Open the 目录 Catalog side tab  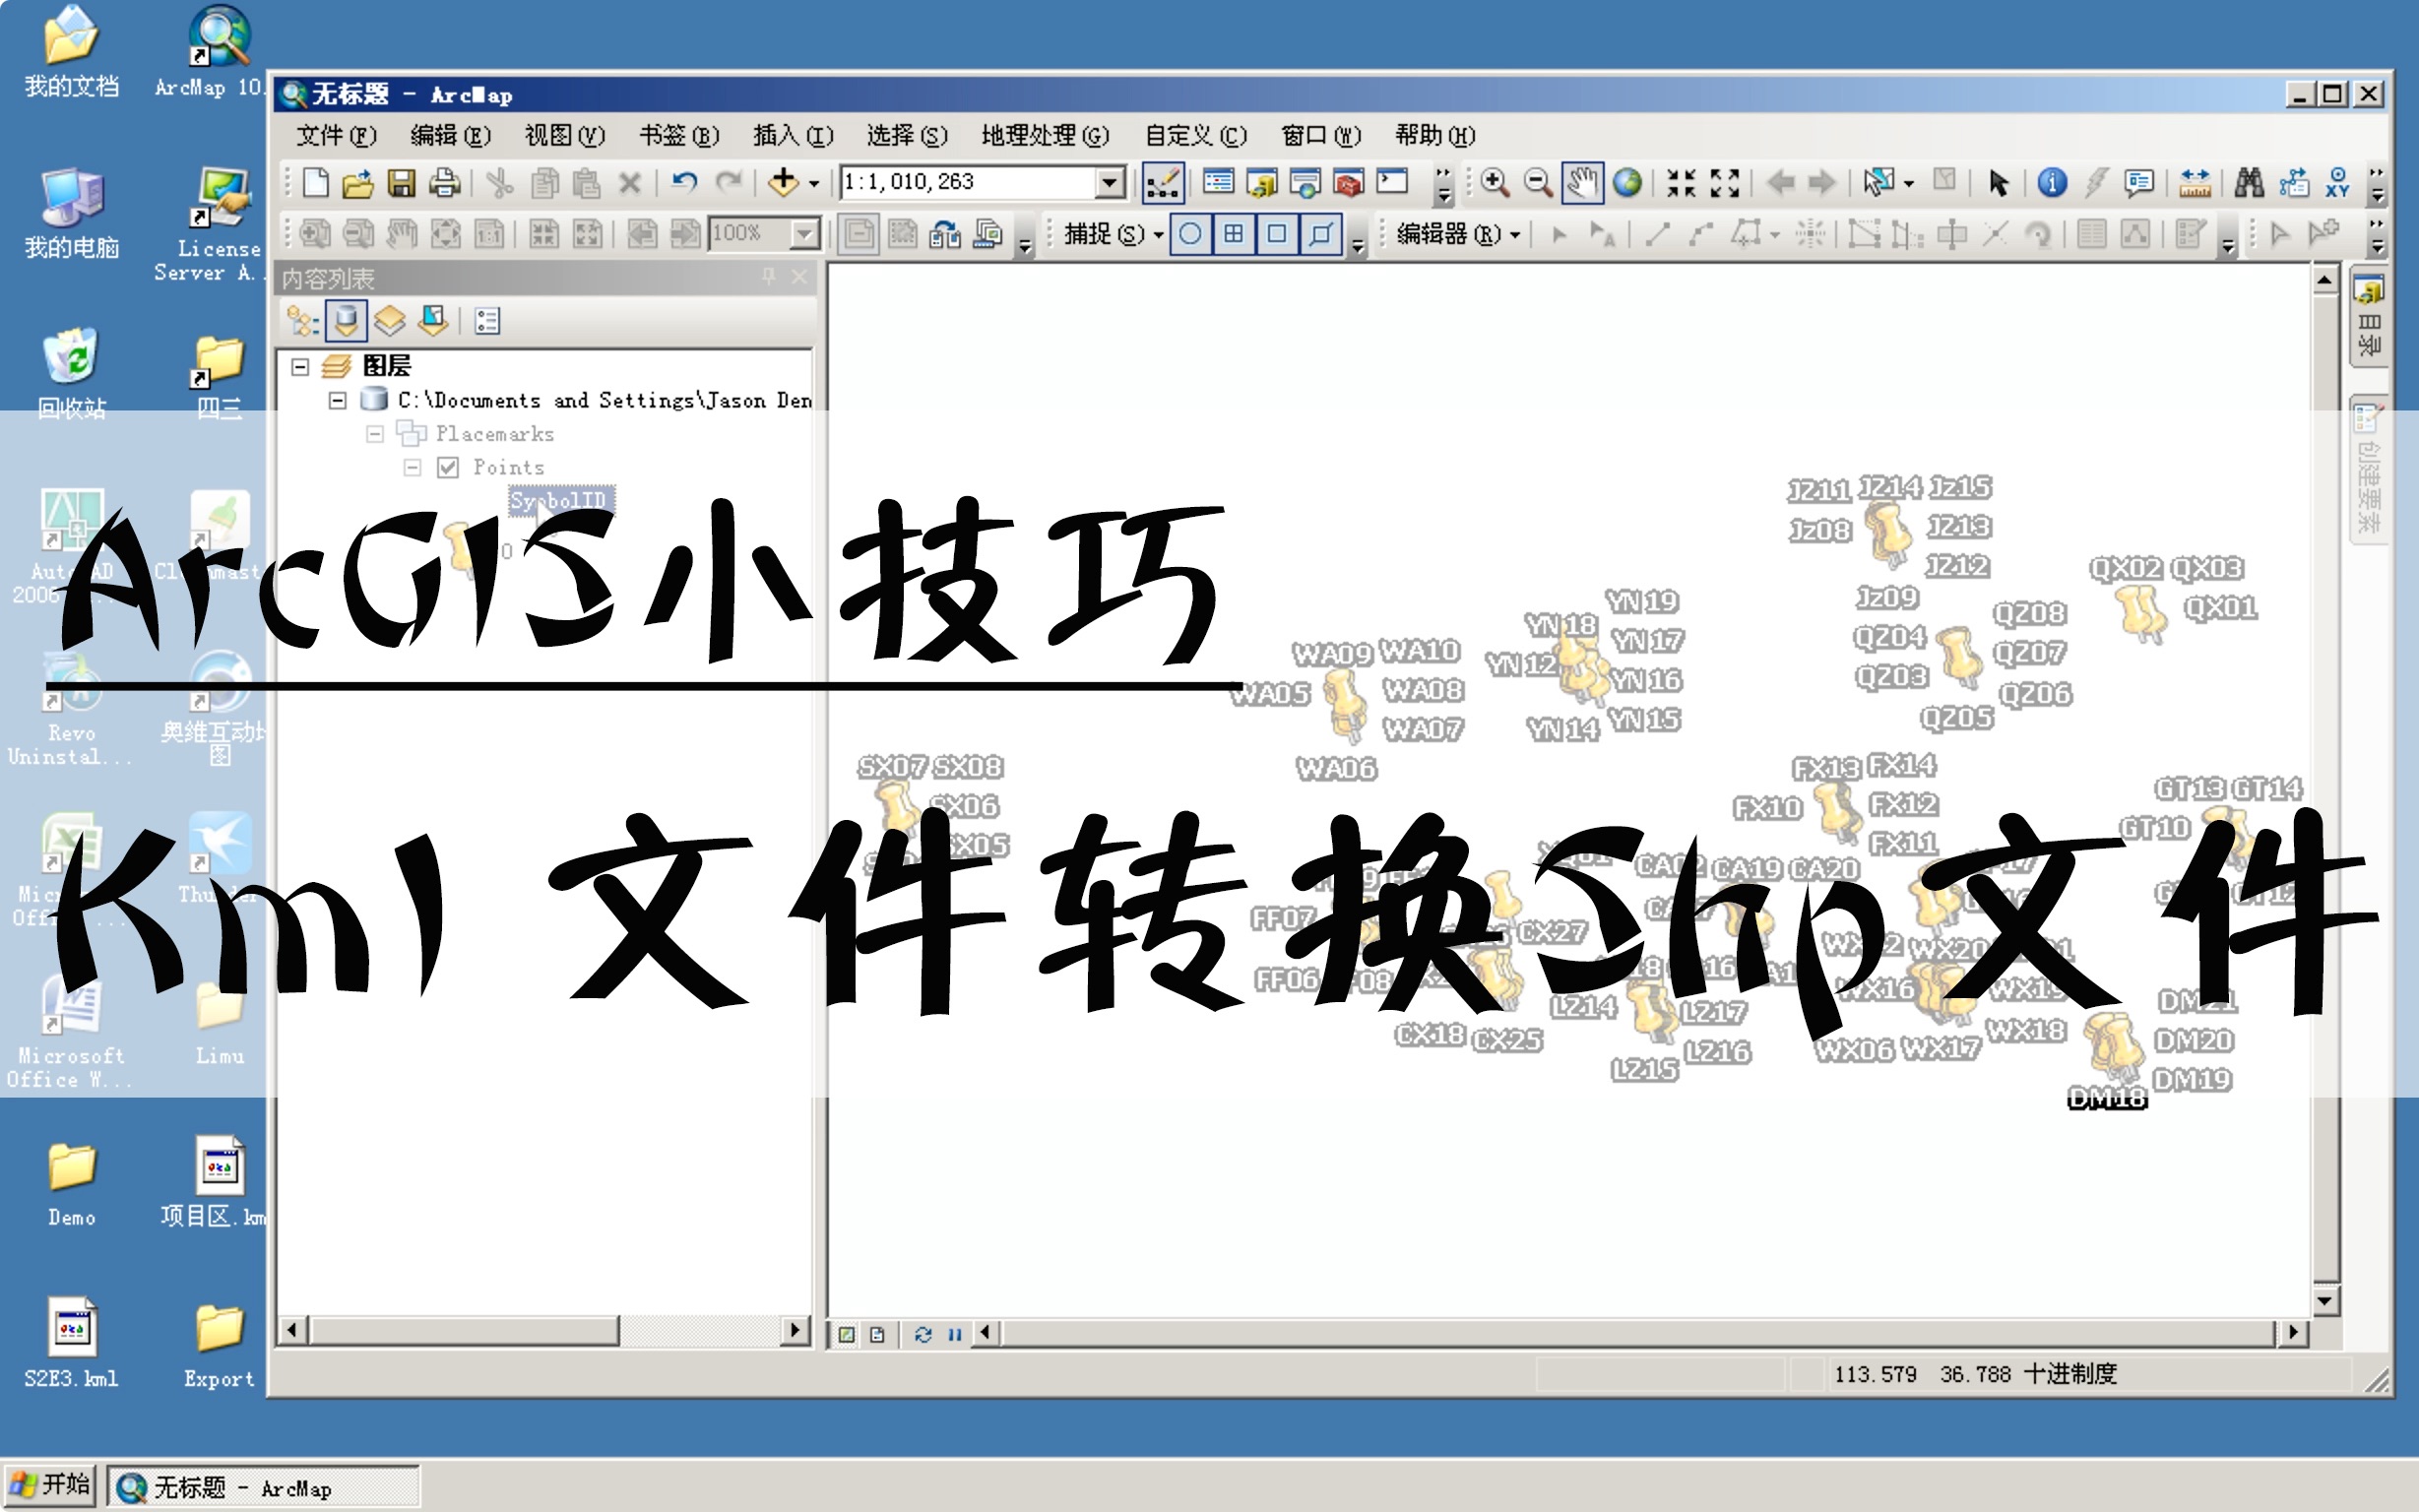[x=2369, y=316]
